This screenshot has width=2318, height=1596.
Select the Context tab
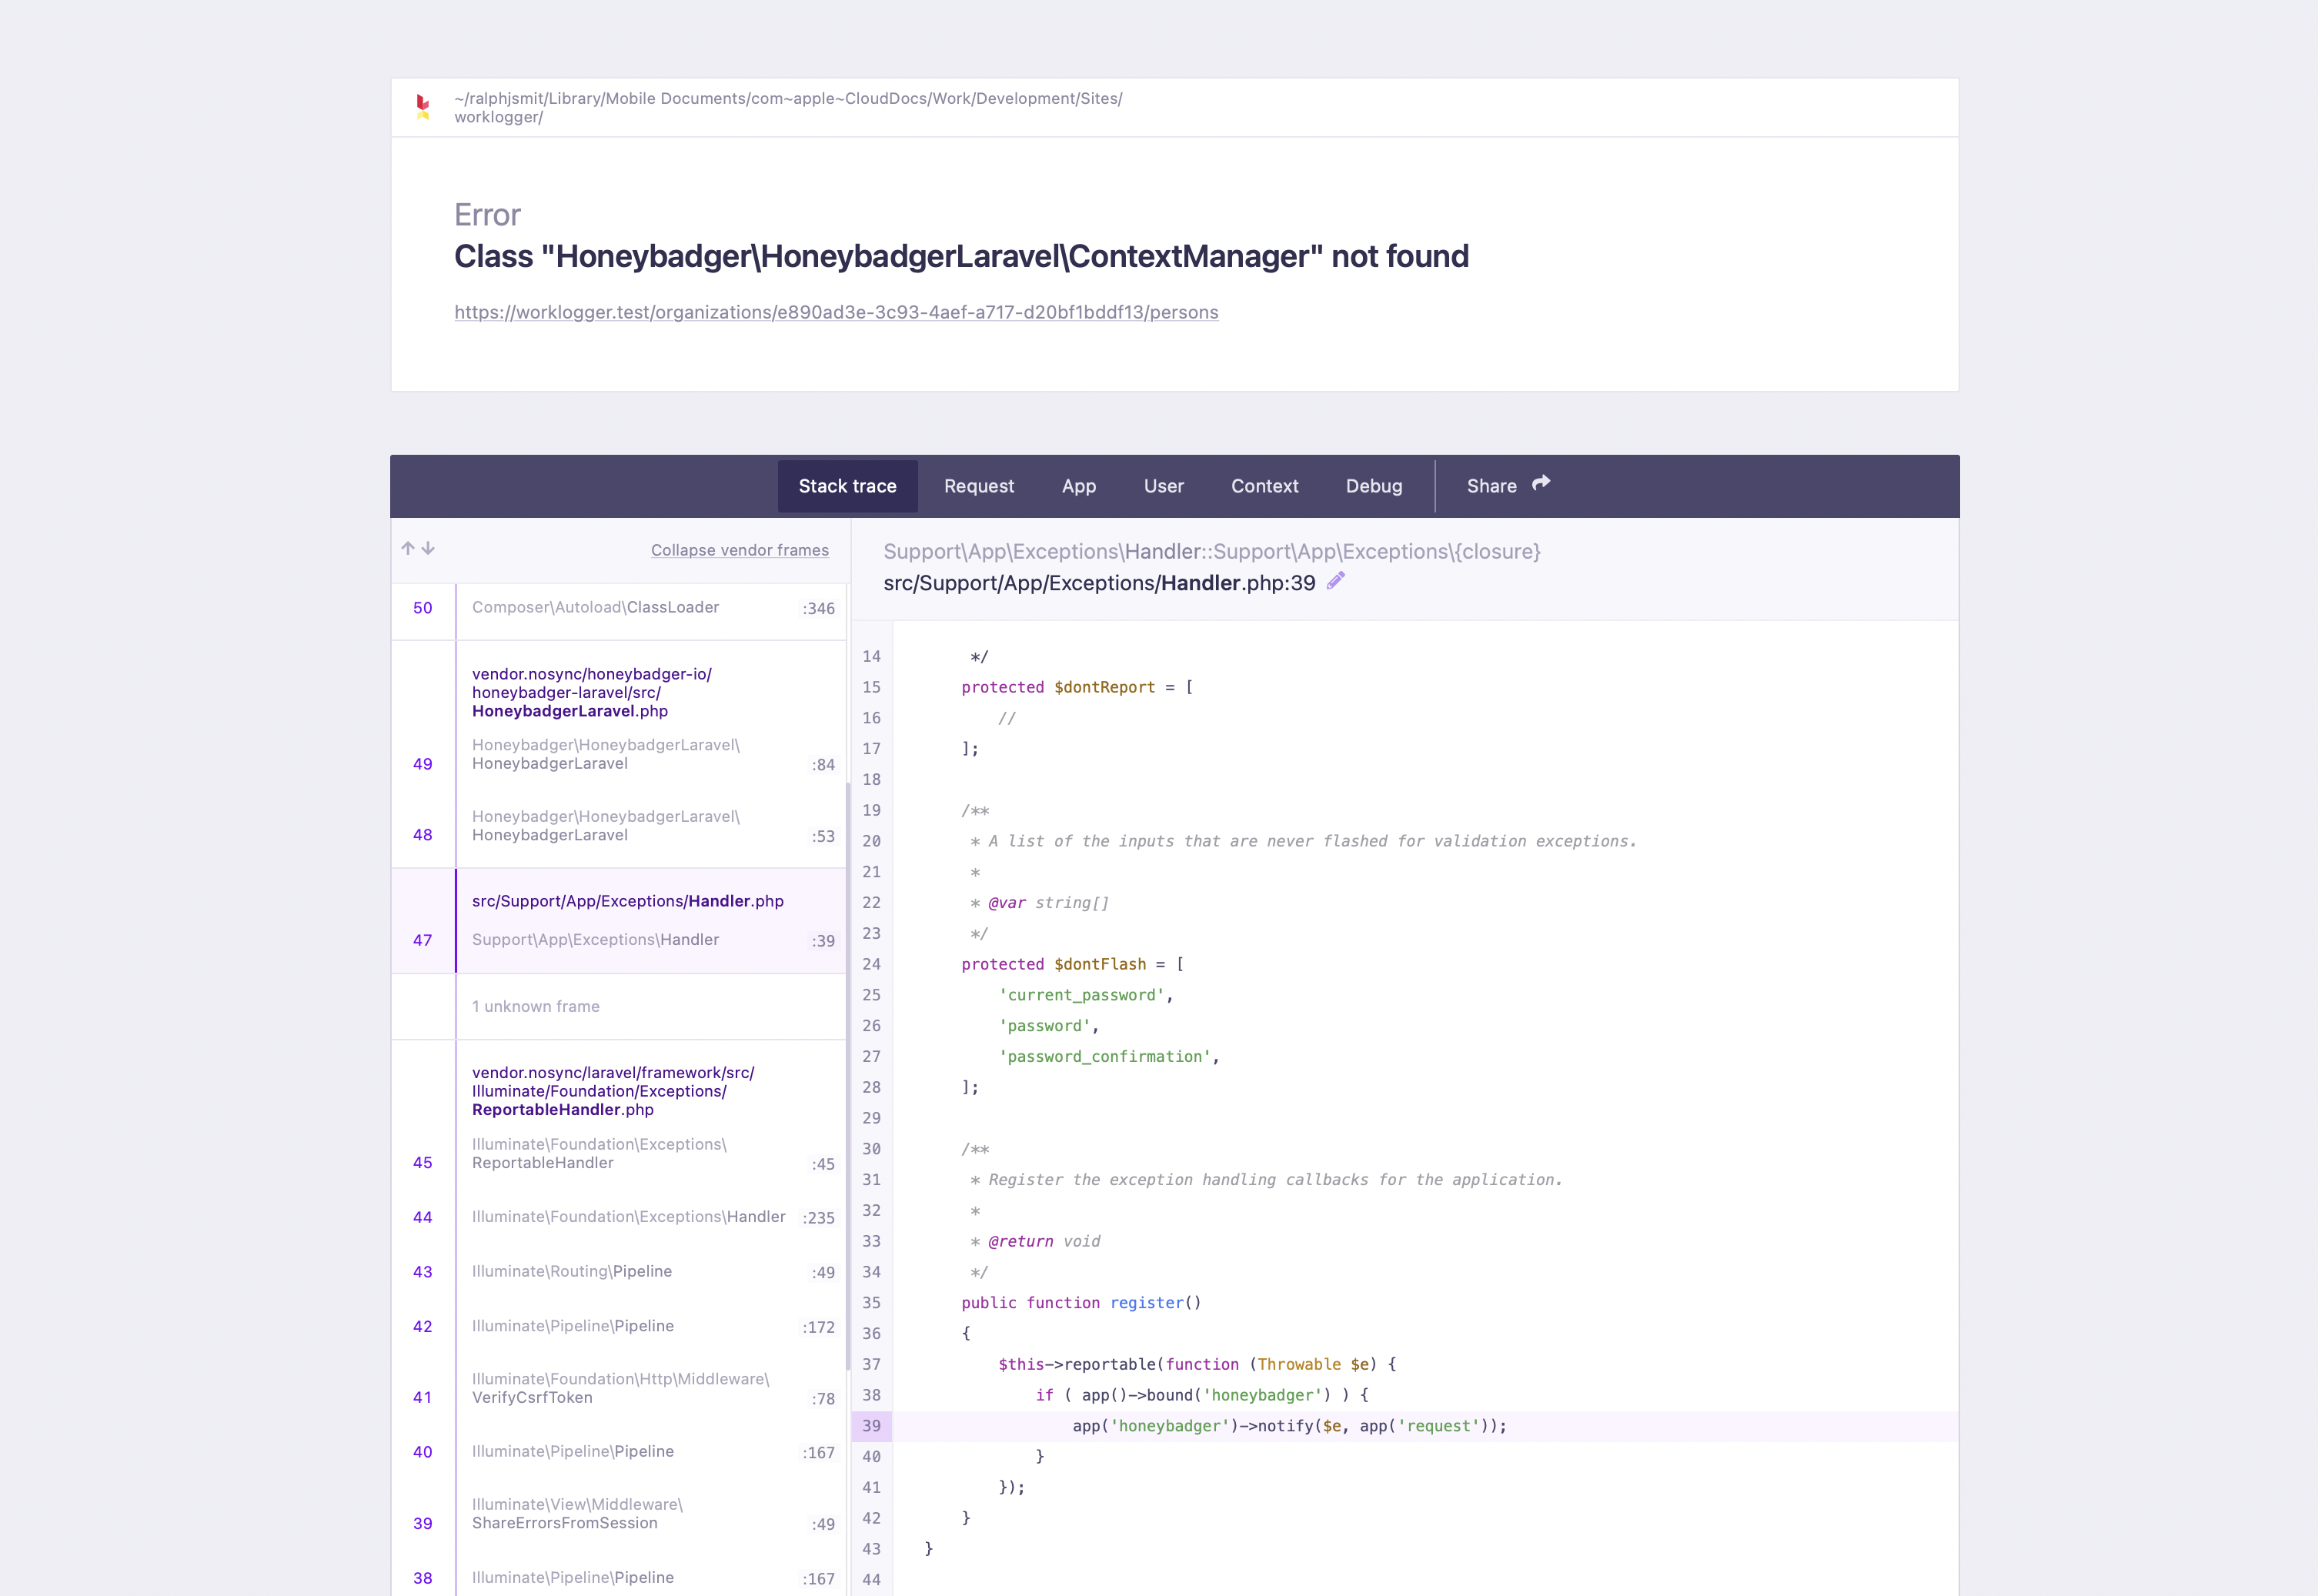(x=1264, y=486)
